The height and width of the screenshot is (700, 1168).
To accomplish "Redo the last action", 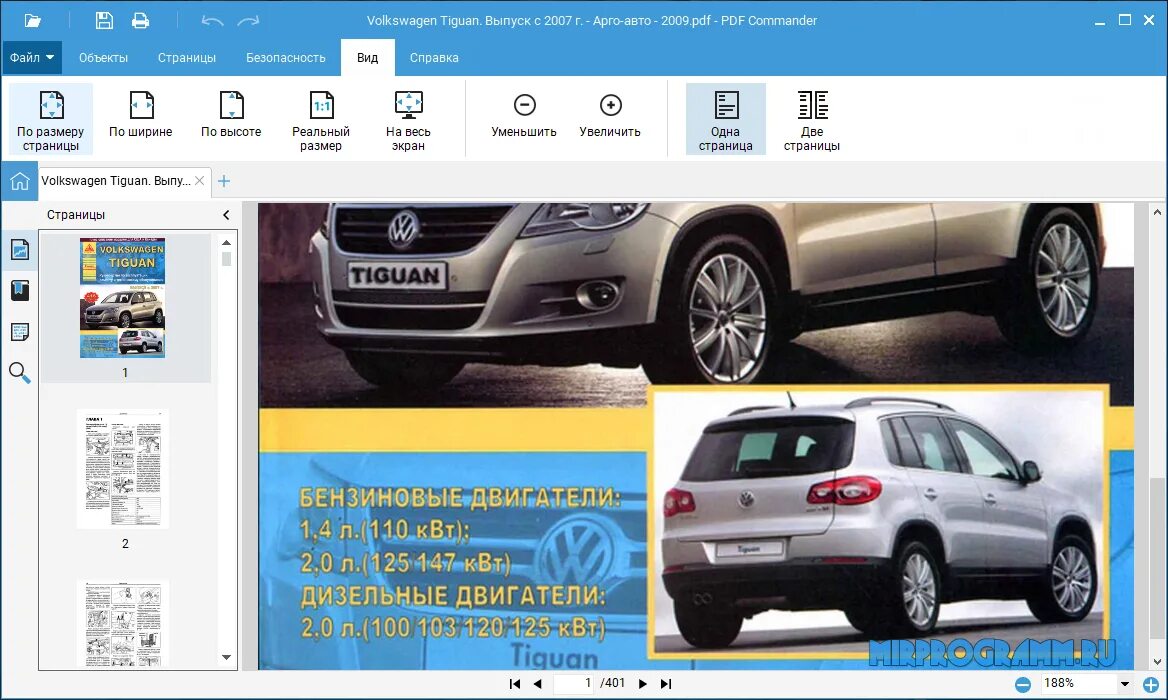I will coord(248,21).
